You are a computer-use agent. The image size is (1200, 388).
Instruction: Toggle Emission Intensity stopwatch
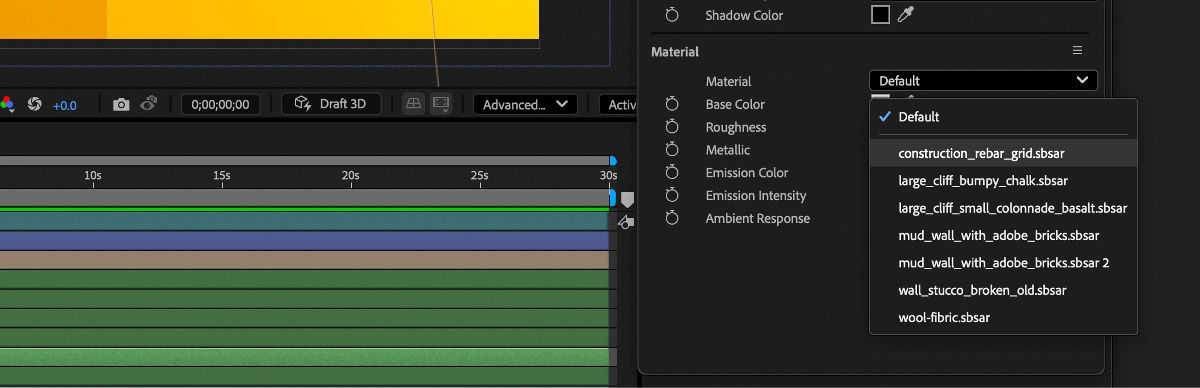672,195
